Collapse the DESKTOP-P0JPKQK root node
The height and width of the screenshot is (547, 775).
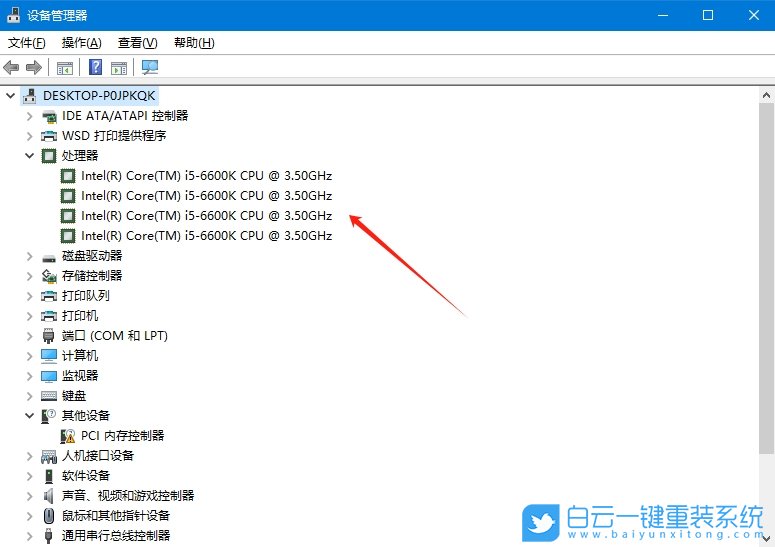[10, 95]
